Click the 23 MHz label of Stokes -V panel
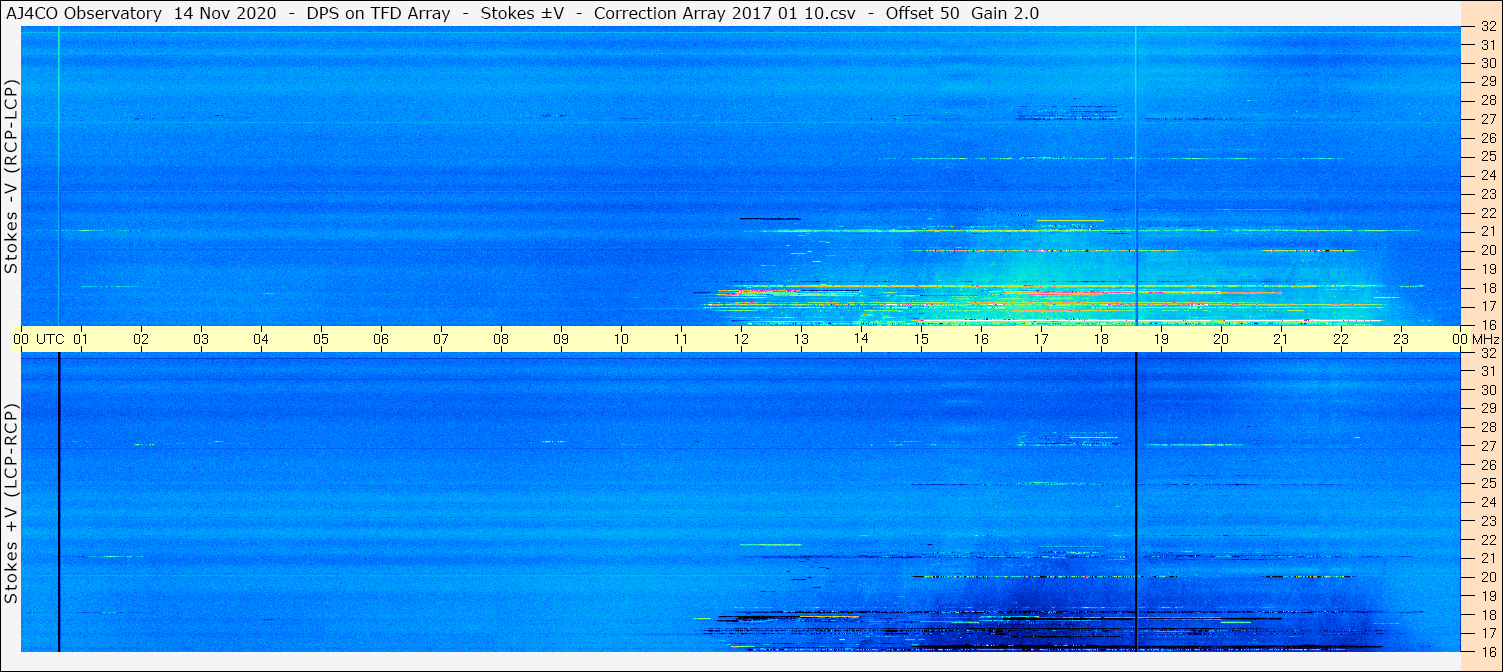The height and width of the screenshot is (672, 1503). click(1487, 194)
